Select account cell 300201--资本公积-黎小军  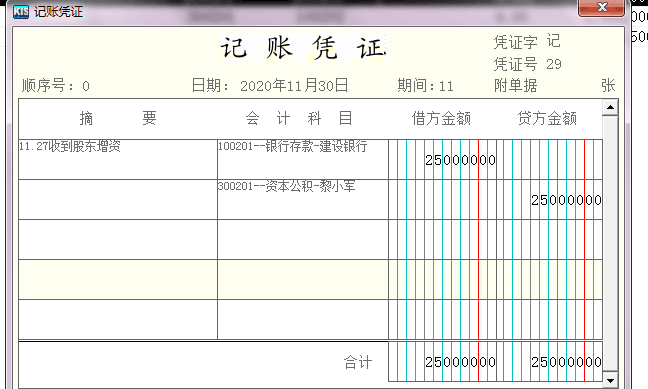303,200
